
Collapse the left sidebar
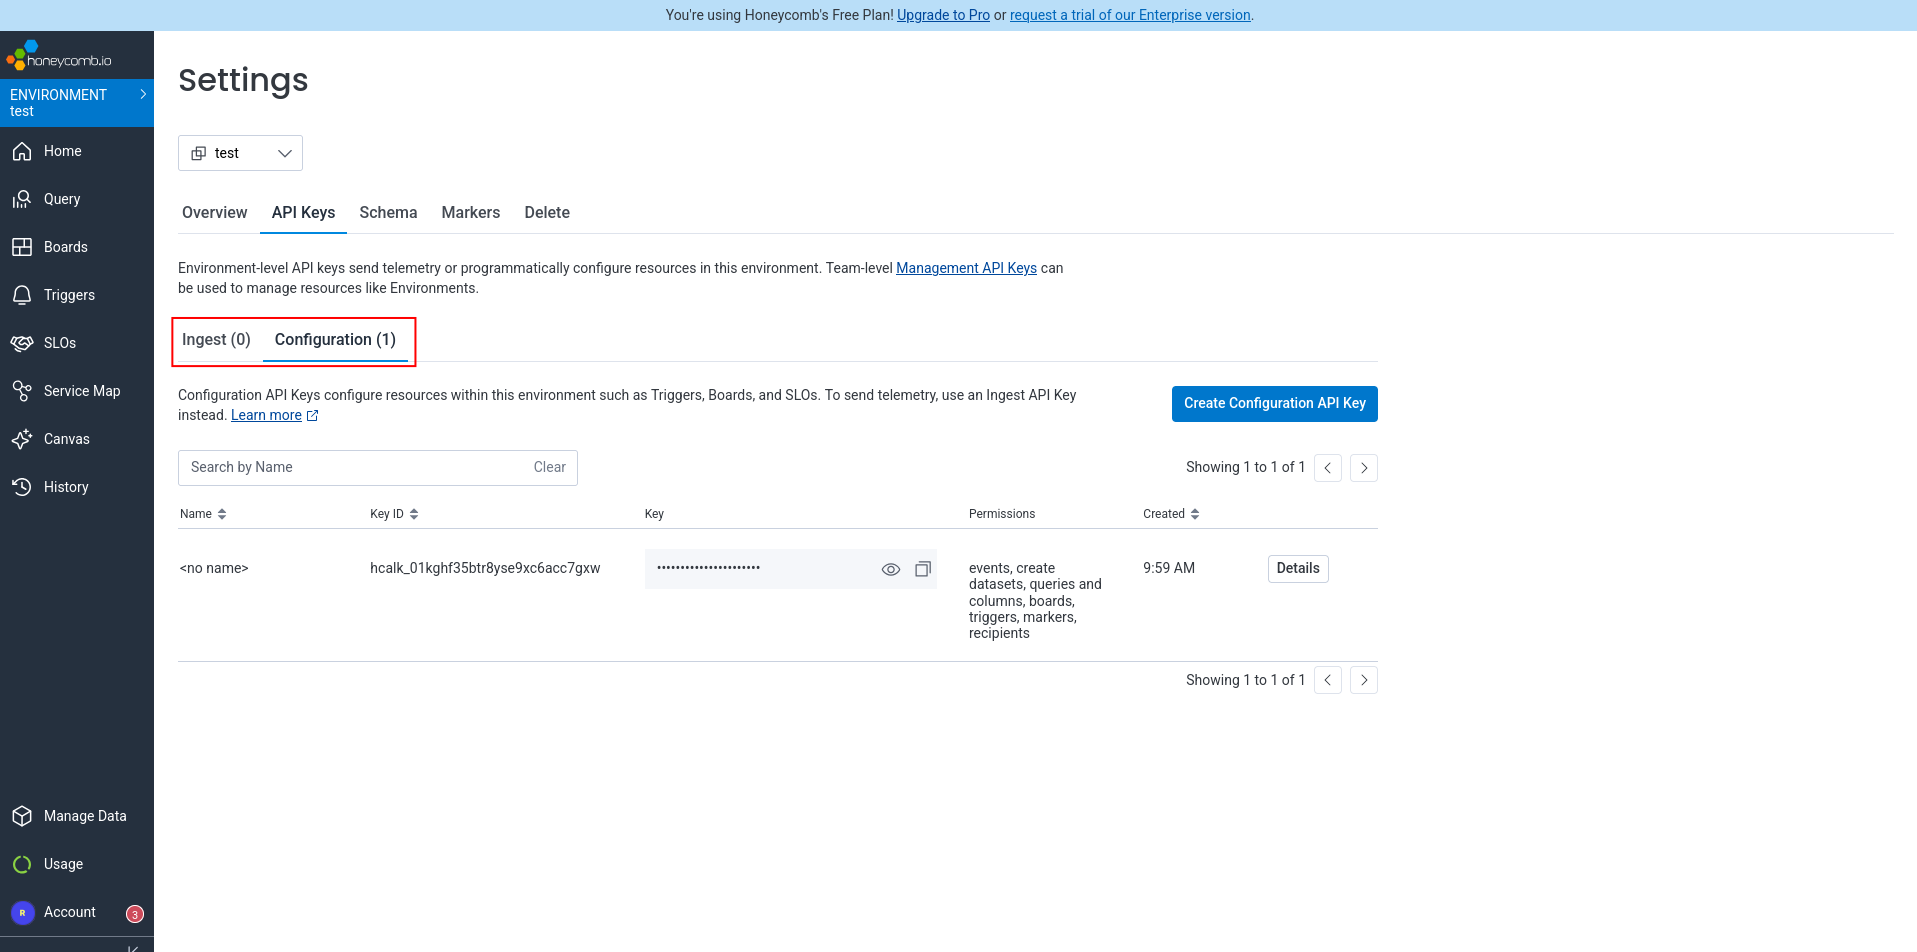[x=132, y=946]
